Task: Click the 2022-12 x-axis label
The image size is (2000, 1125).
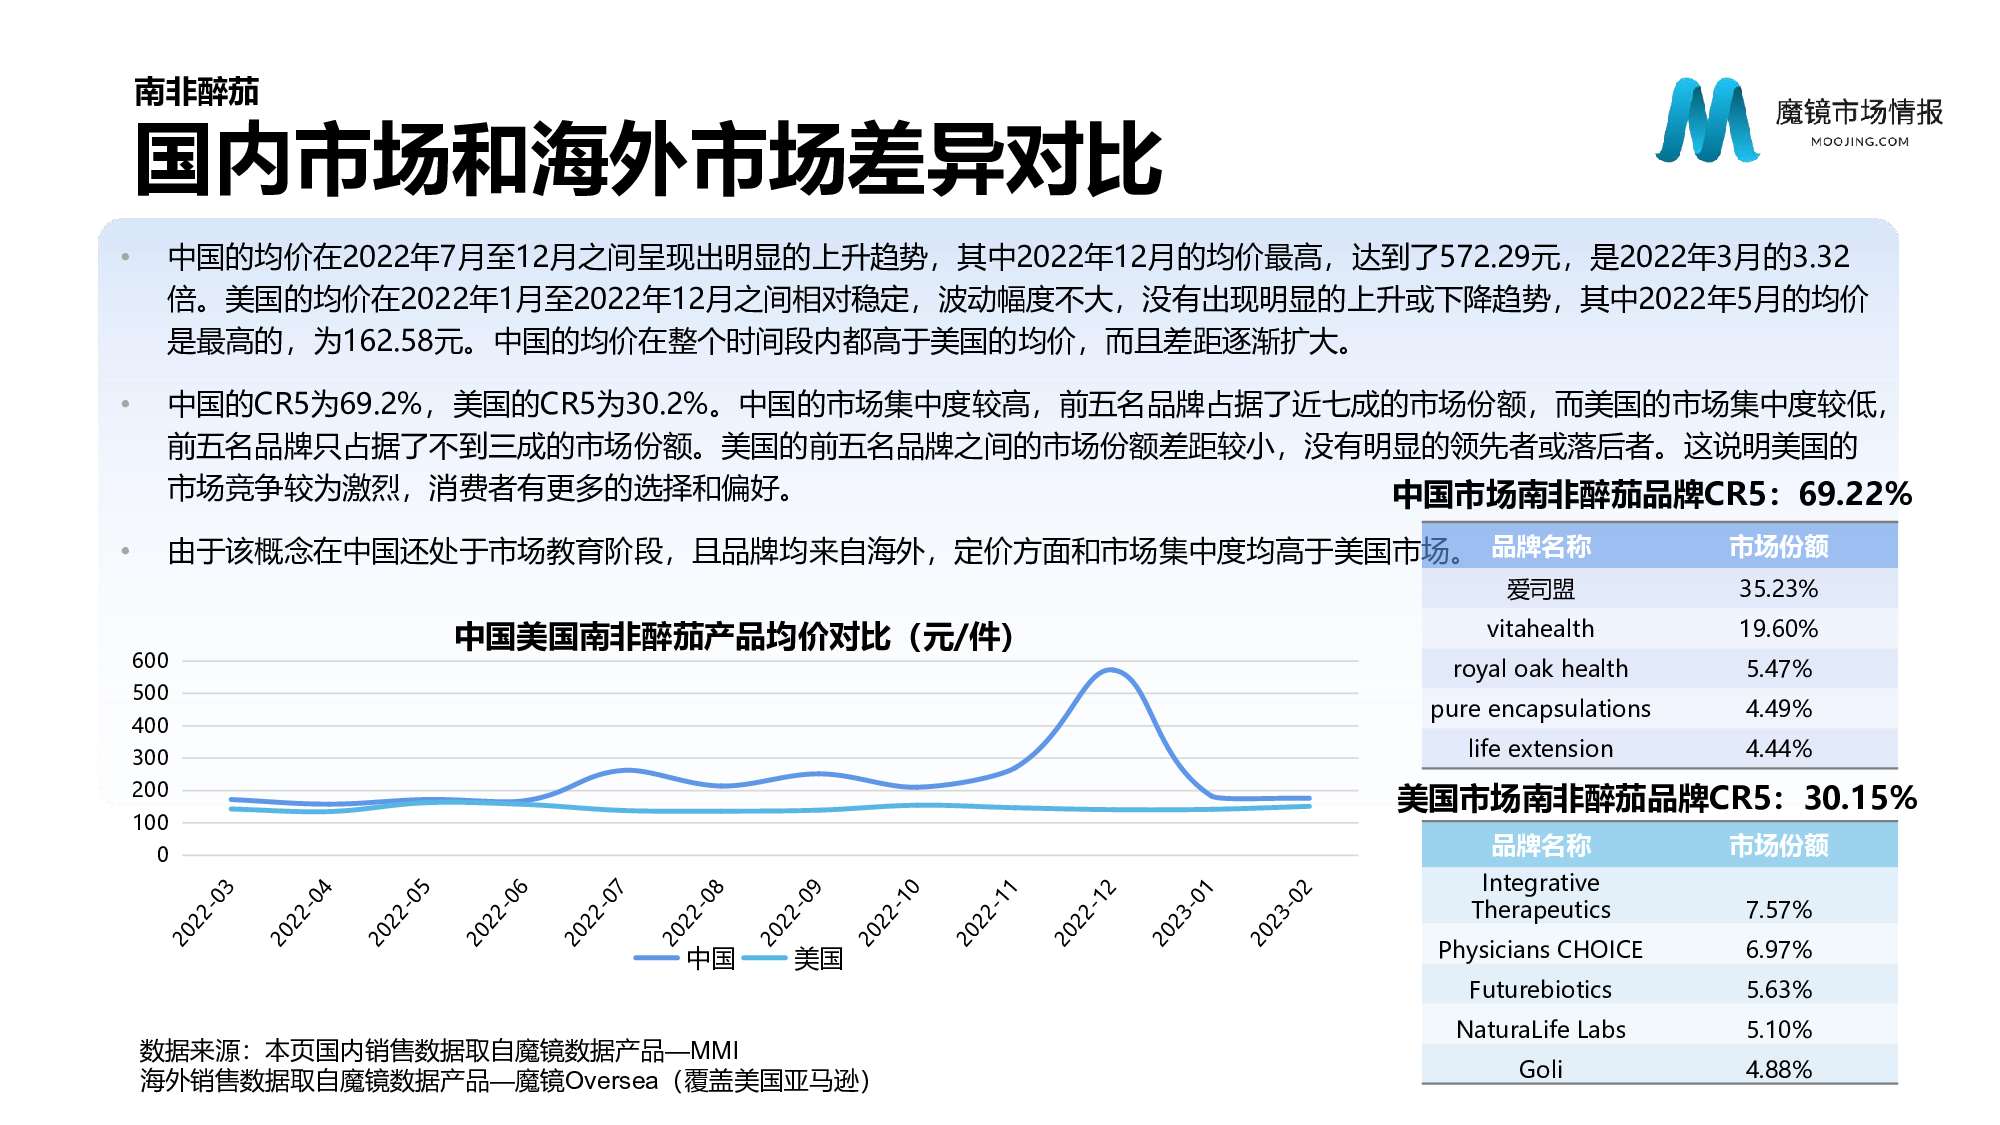Action: coord(1086,912)
